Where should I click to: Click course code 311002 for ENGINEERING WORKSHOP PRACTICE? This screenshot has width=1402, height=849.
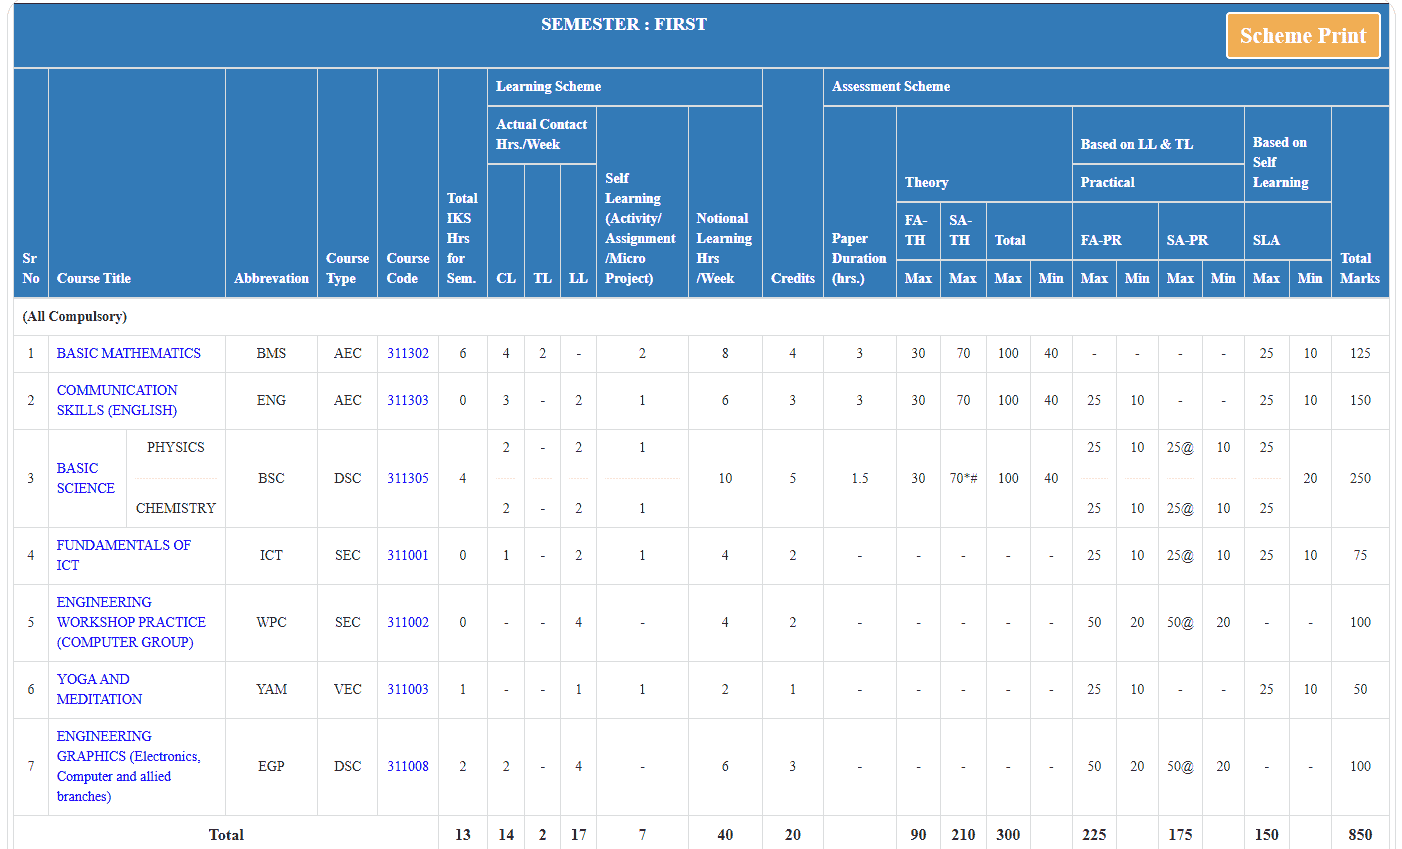coord(407,622)
